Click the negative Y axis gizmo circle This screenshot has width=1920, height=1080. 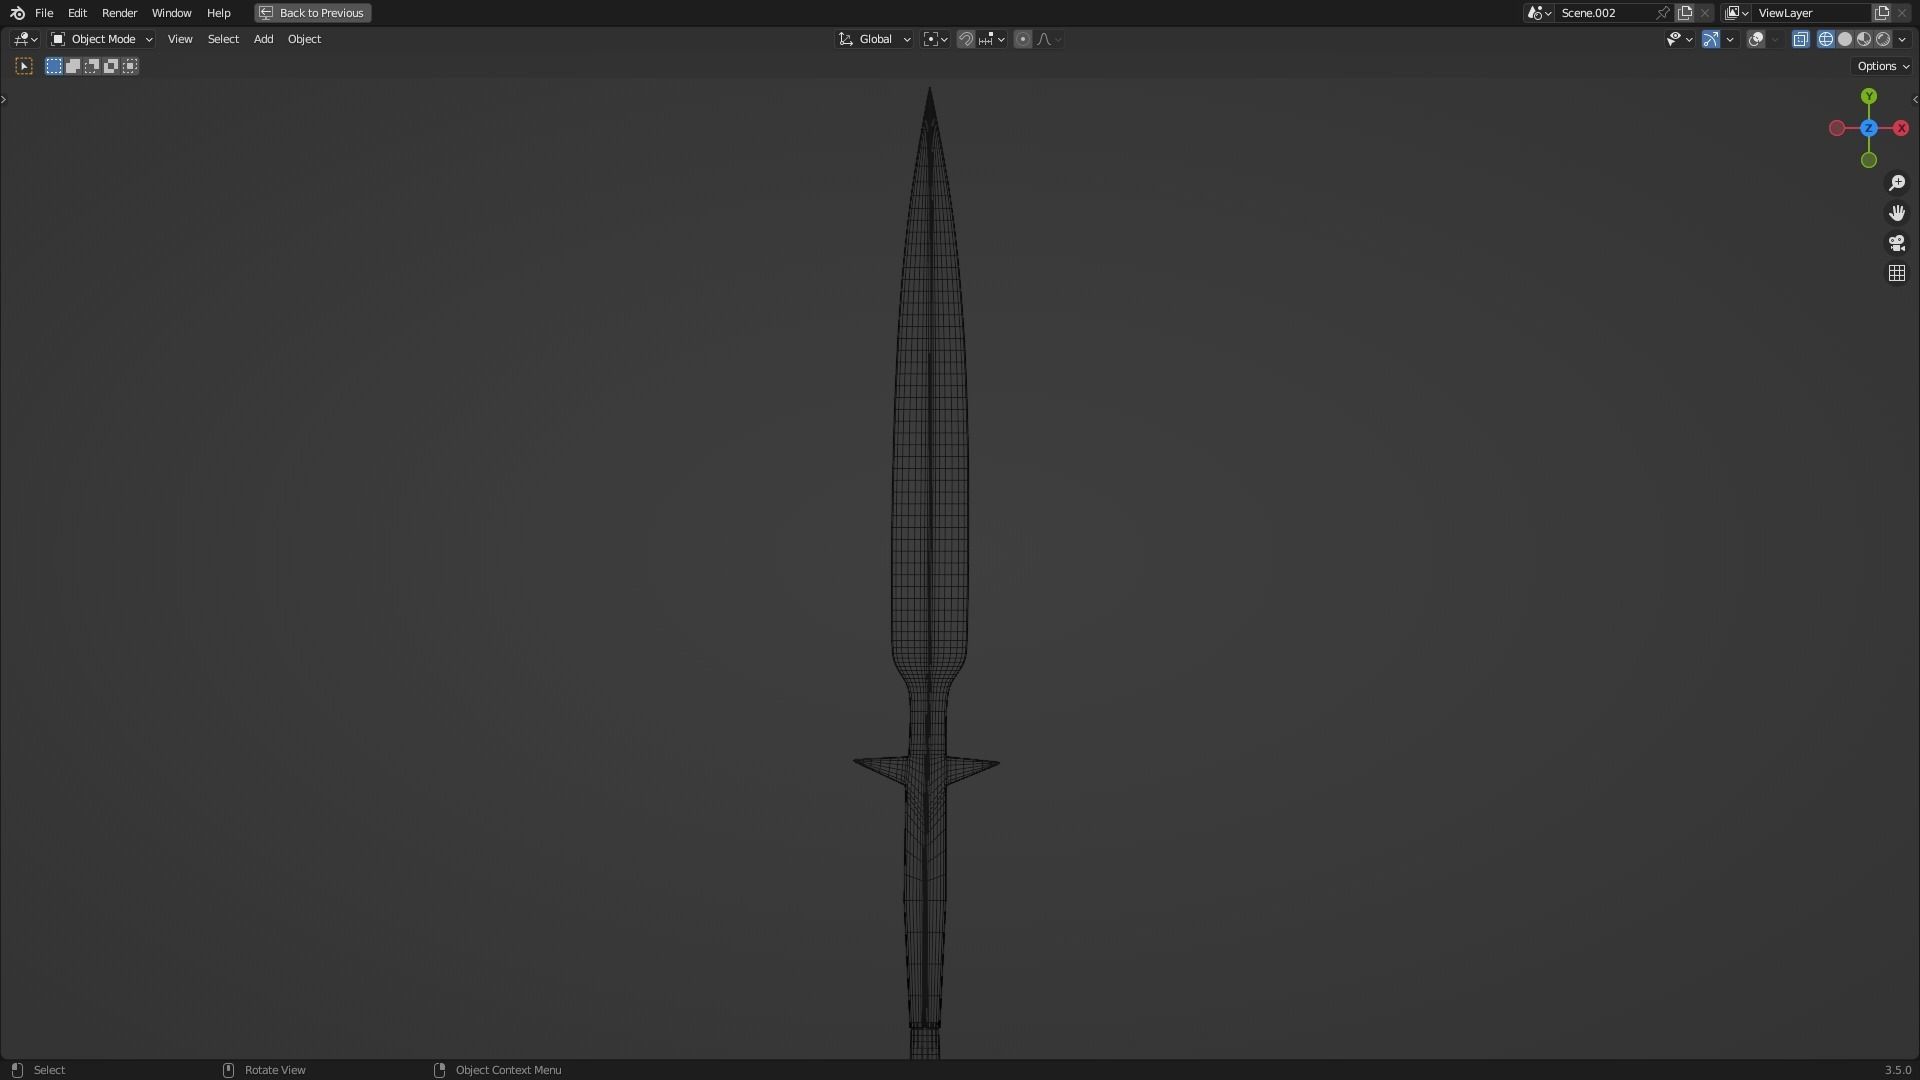click(1869, 160)
